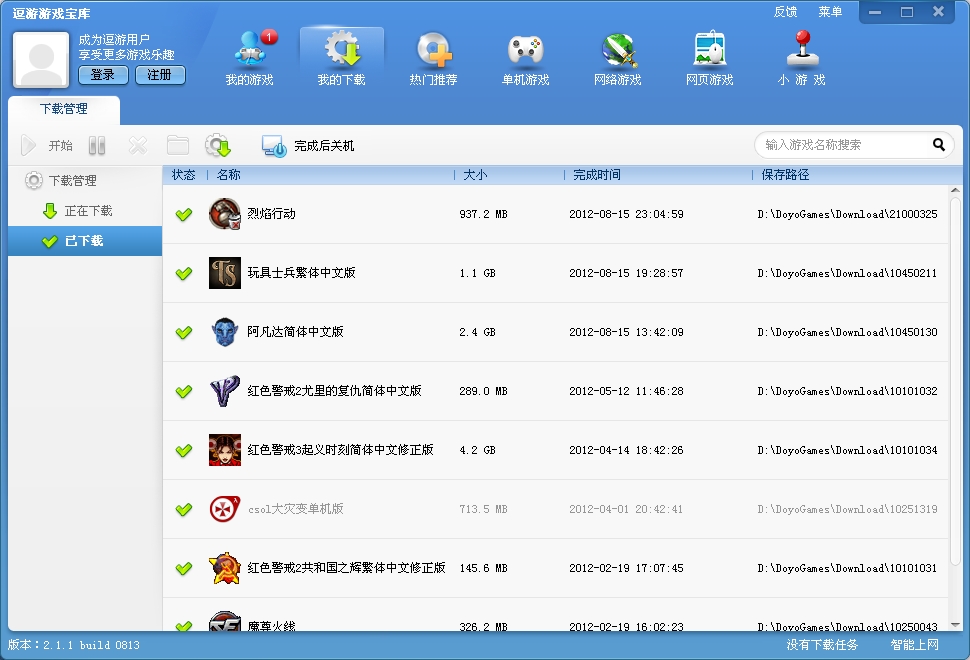Click 没有下载任务 status bar text
The height and width of the screenshot is (660, 970).
coord(822,645)
